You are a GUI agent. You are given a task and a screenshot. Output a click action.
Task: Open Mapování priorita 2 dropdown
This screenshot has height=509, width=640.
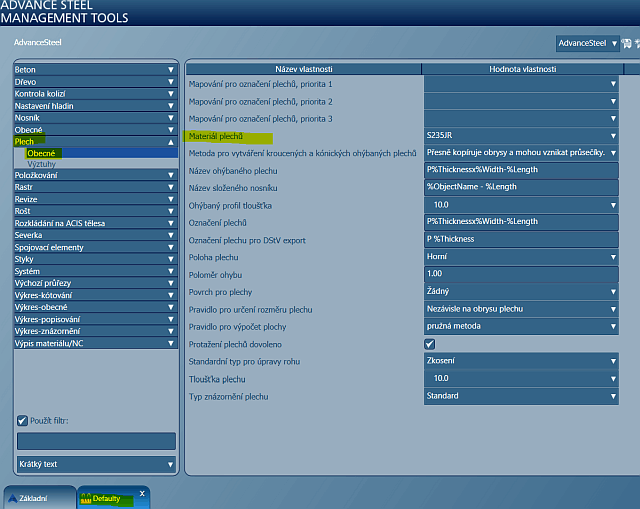point(521,101)
